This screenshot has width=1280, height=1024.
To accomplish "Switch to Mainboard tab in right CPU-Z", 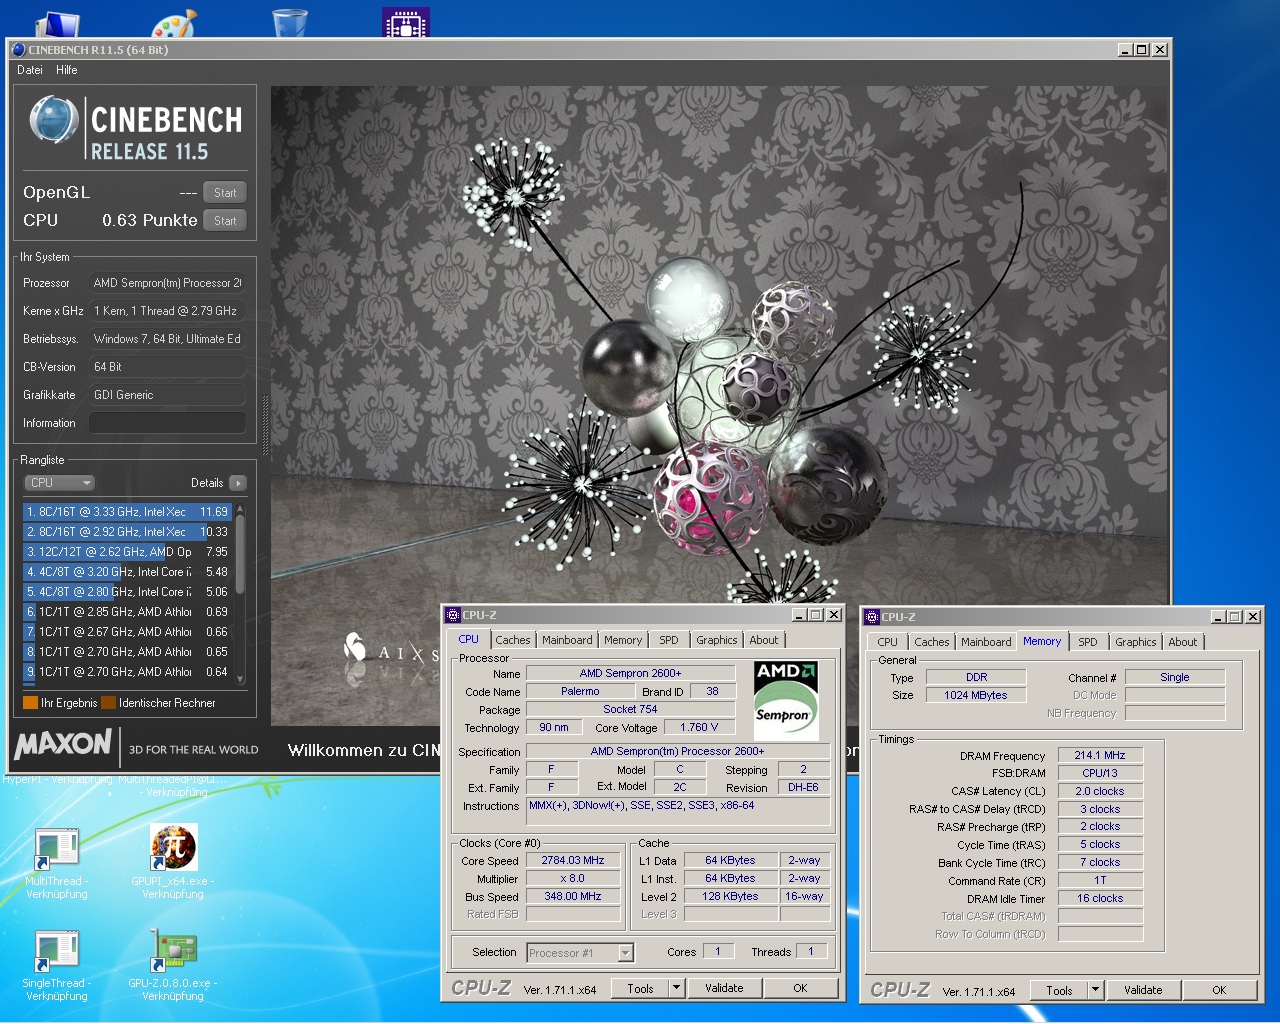I will point(986,642).
